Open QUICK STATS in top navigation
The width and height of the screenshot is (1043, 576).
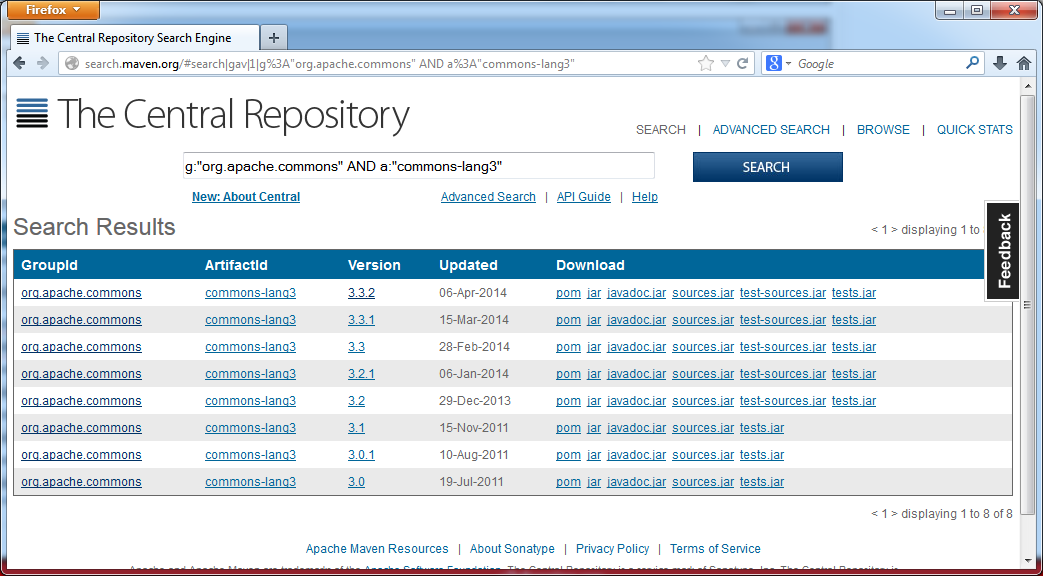[974, 130]
